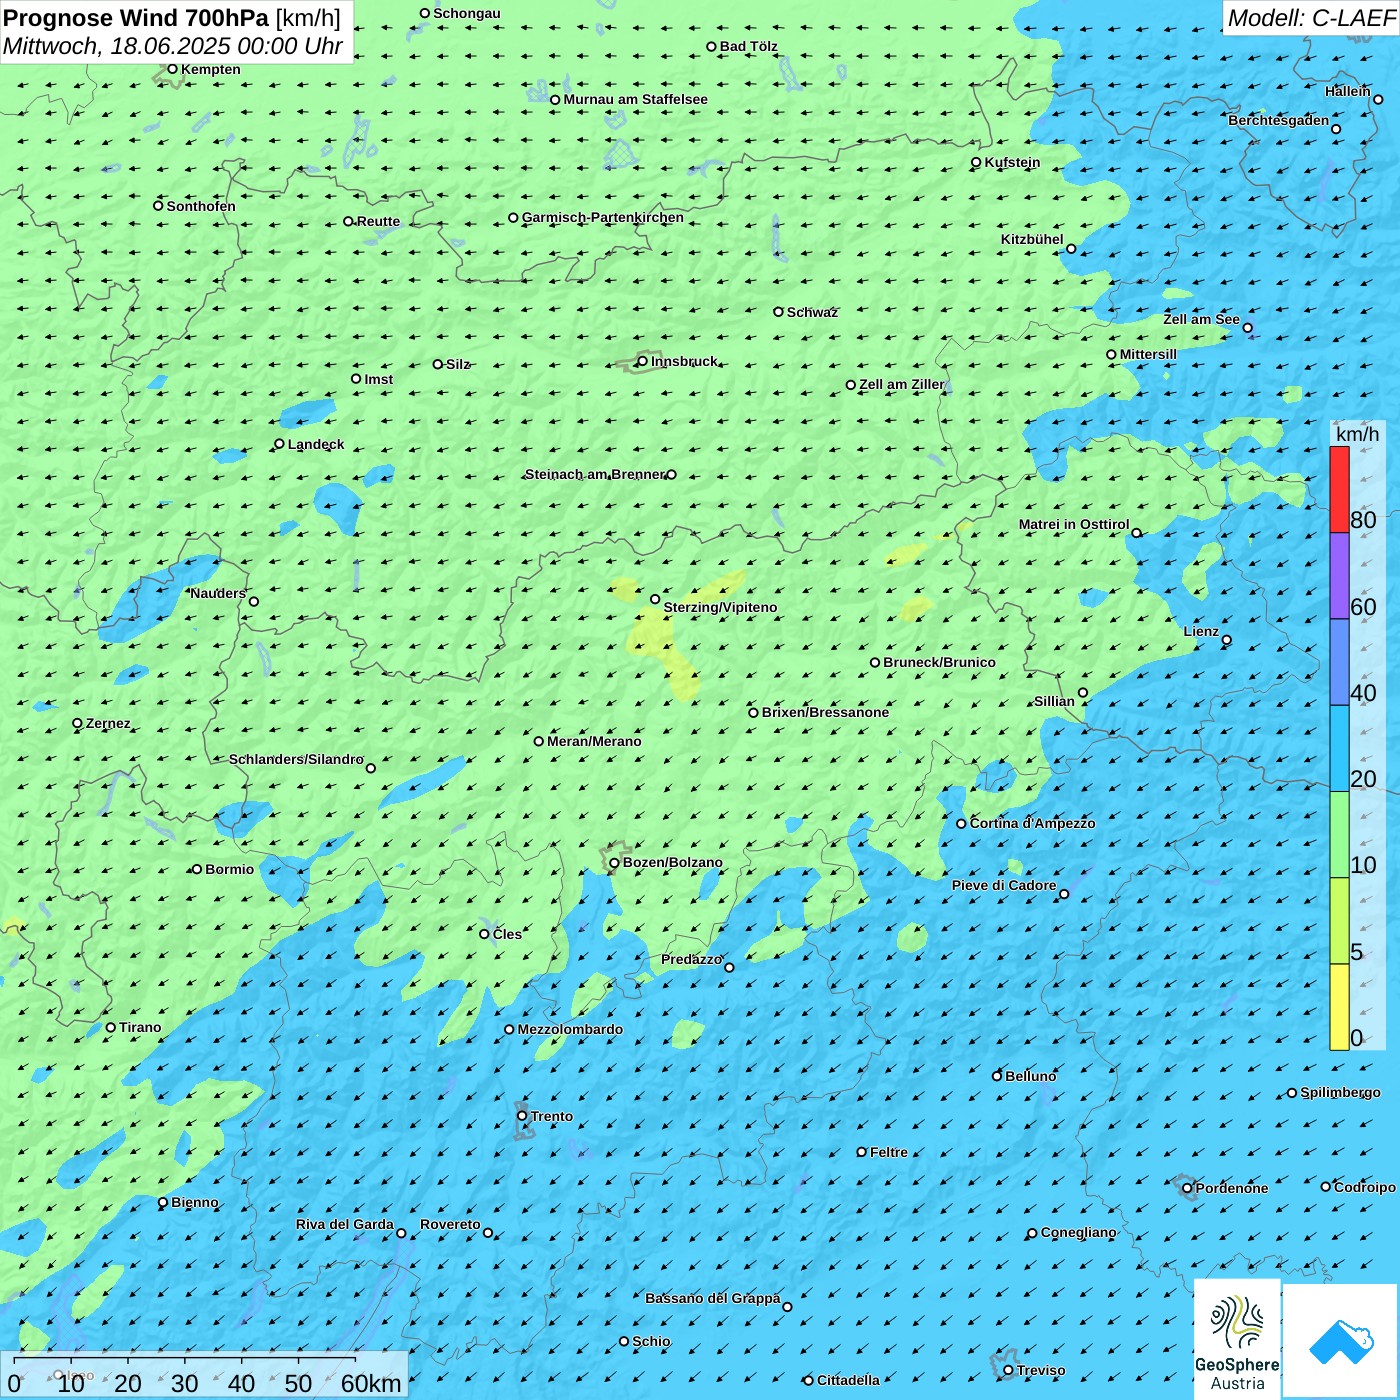The height and width of the screenshot is (1400, 1400).
Task: Click the GeoSphere Austria logo
Action: click(1237, 1339)
